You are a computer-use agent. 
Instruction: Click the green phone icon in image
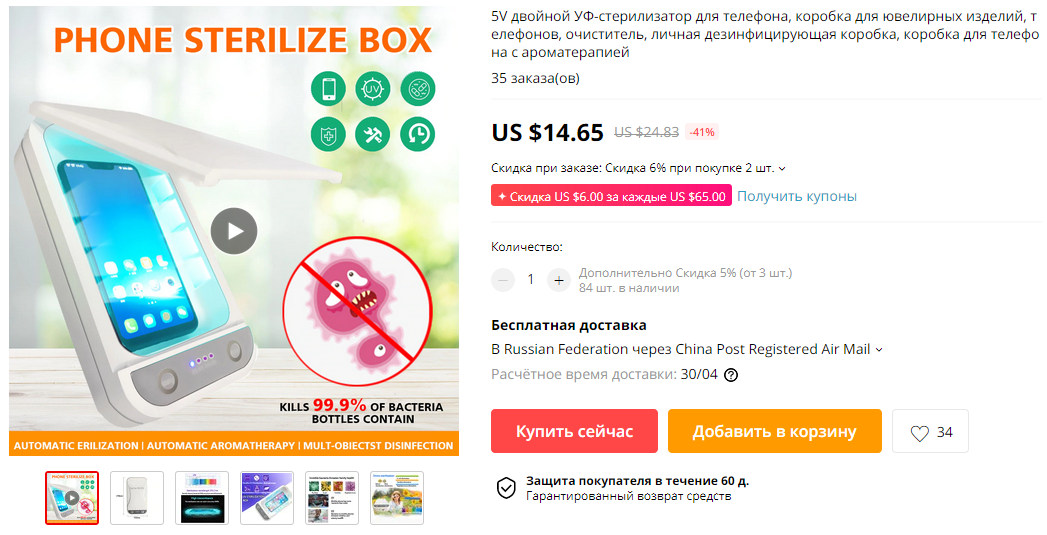(328, 89)
